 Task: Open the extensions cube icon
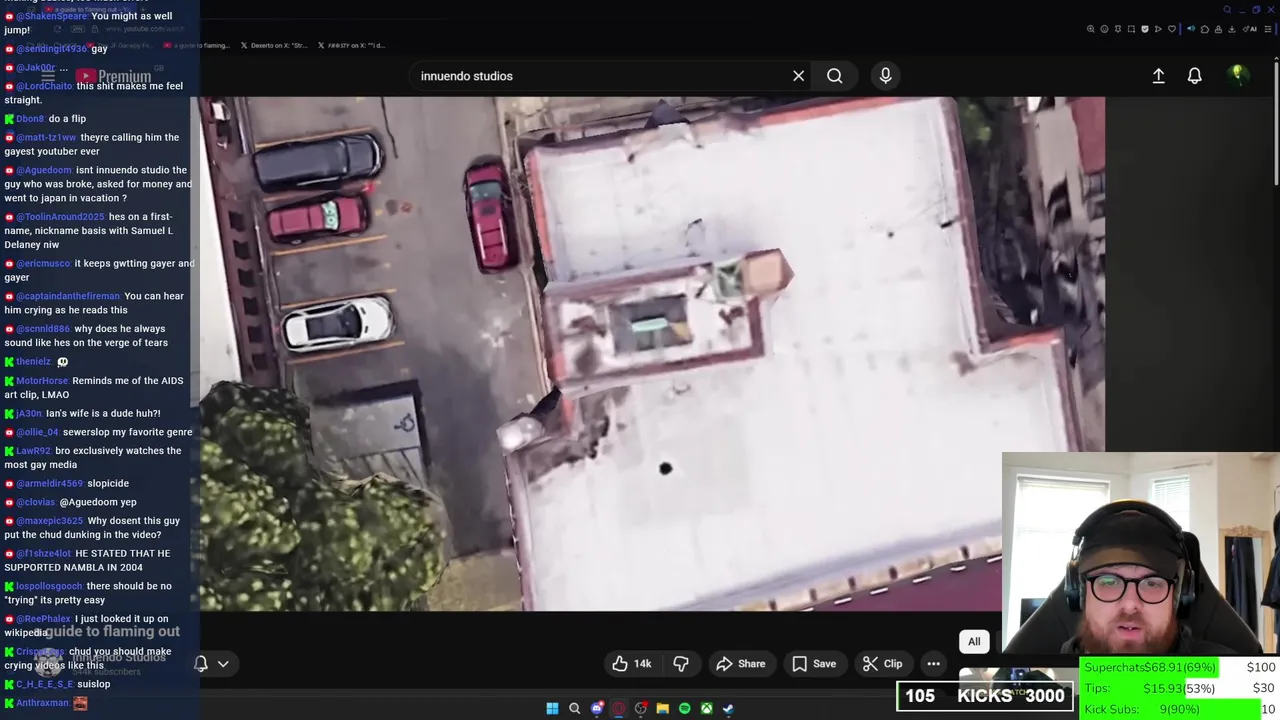1205,29
